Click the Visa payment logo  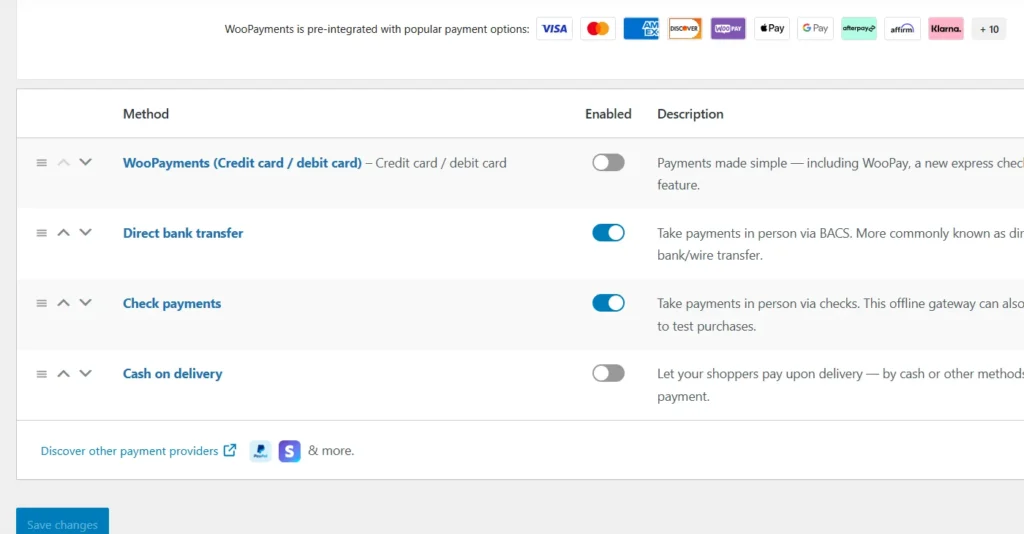click(554, 29)
